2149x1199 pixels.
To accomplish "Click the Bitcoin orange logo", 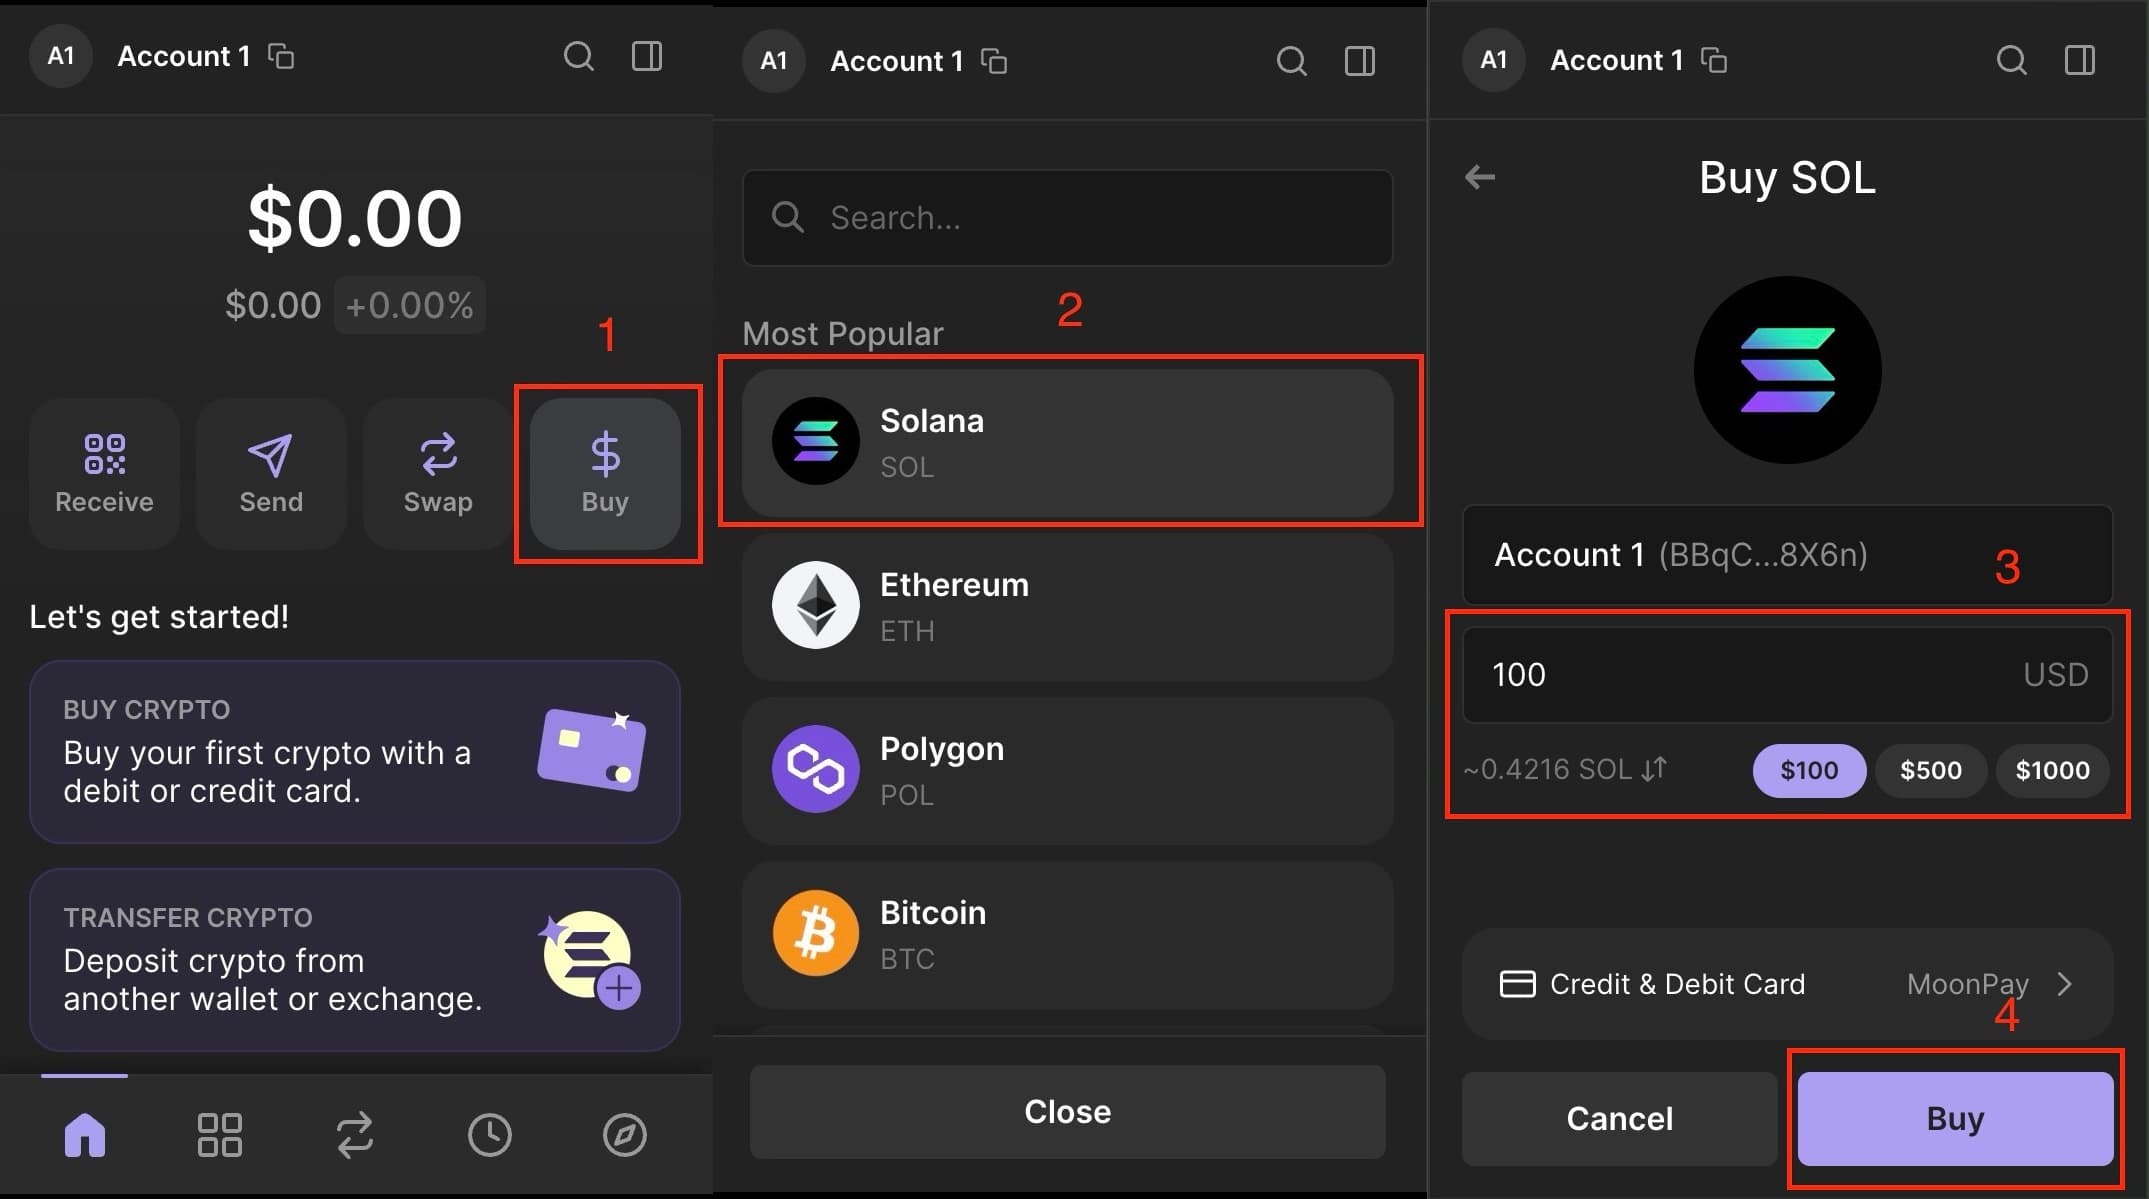I will [x=815, y=934].
